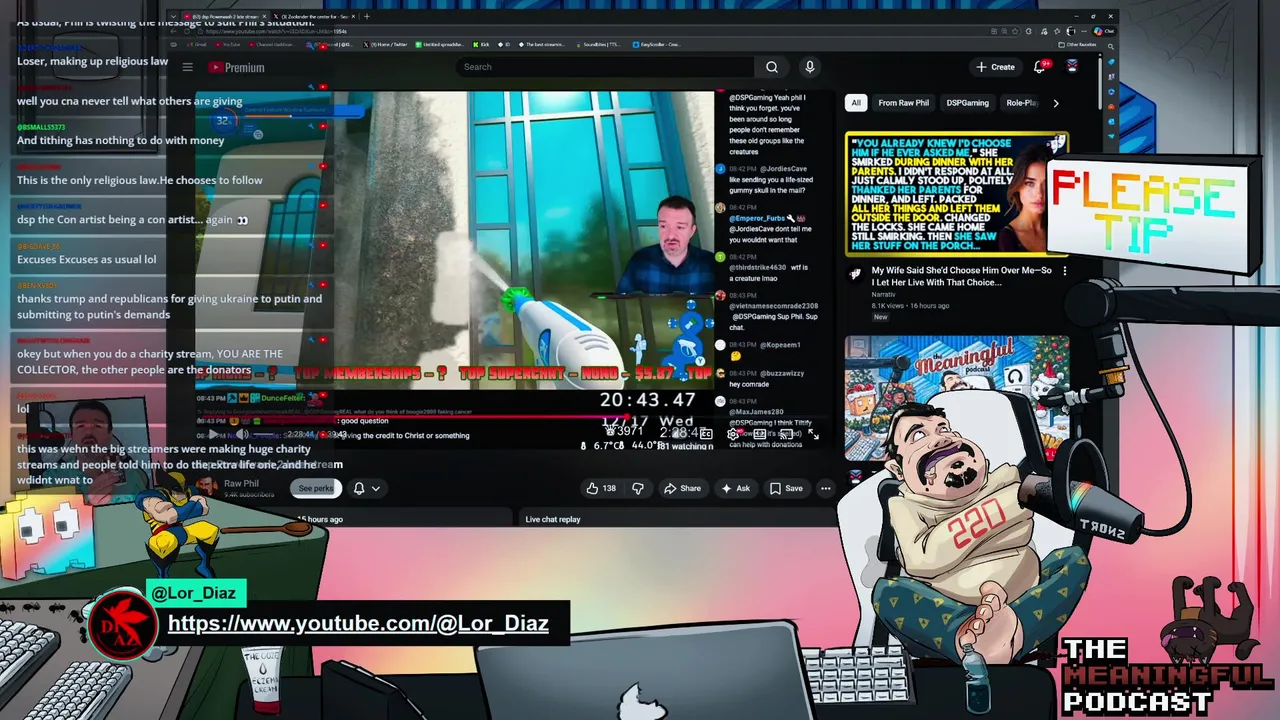Click Raw Phil channel avatar
Viewport: 1280px width, 720px height.
pyautogui.click(x=206, y=486)
